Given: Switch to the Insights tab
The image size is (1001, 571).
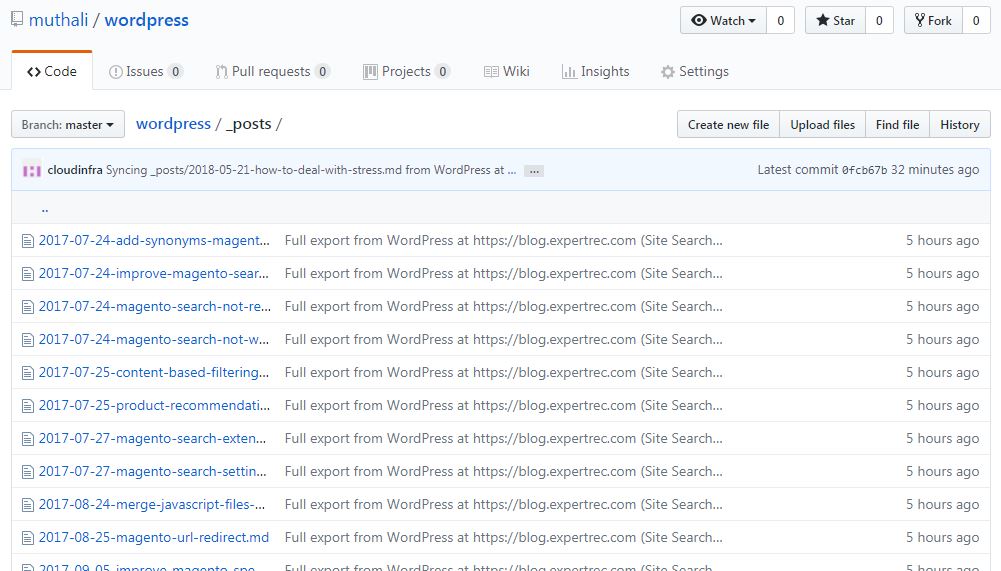Looking at the screenshot, I should pos(596,72).
